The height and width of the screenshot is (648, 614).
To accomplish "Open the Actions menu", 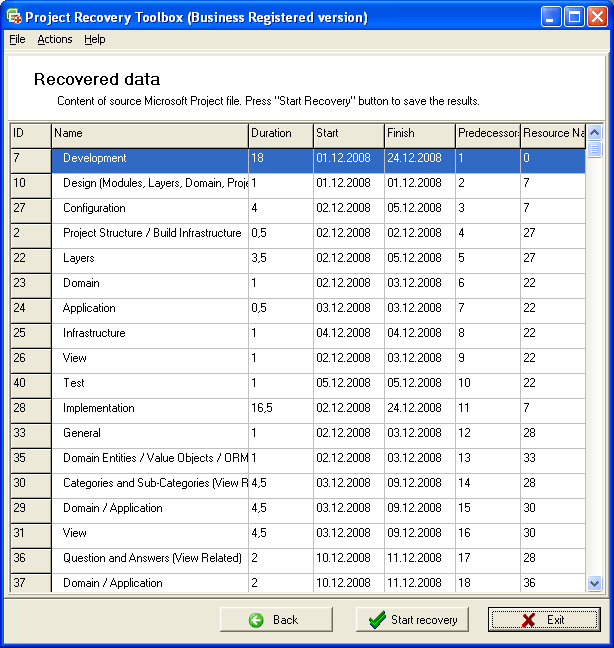I will 55,39.
